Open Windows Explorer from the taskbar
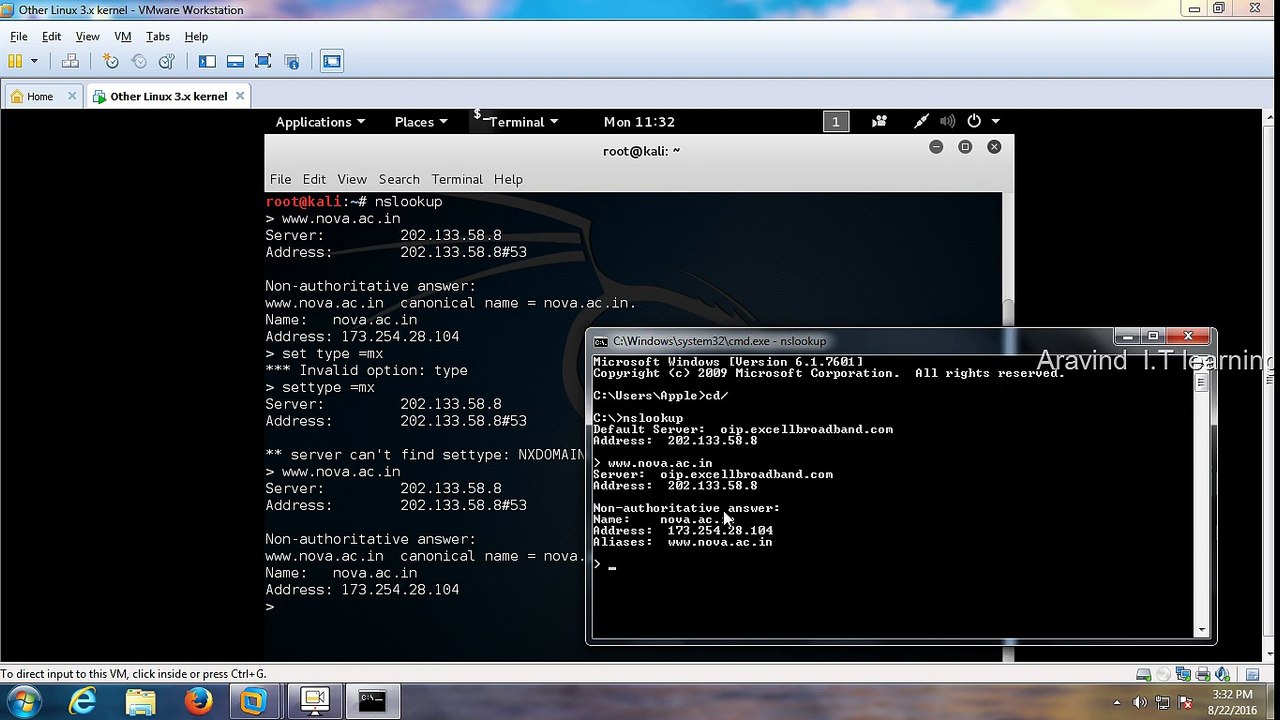This screenshot has width=1280, height=720. point(141,701)
